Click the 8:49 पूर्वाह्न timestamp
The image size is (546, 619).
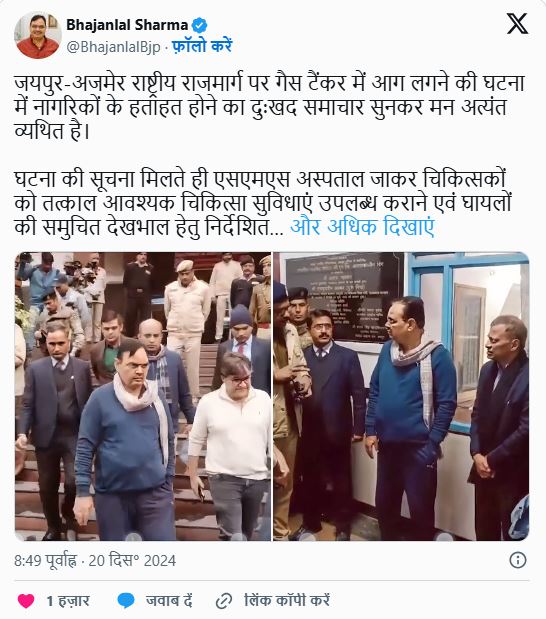pyautogui.click(x=45, y=561)
